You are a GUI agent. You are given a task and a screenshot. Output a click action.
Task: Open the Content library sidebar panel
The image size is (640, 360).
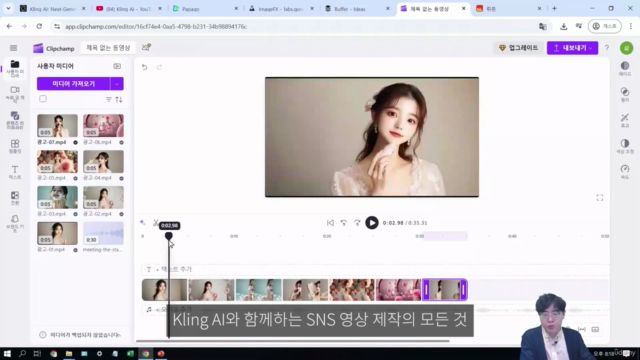coord(15,120)
